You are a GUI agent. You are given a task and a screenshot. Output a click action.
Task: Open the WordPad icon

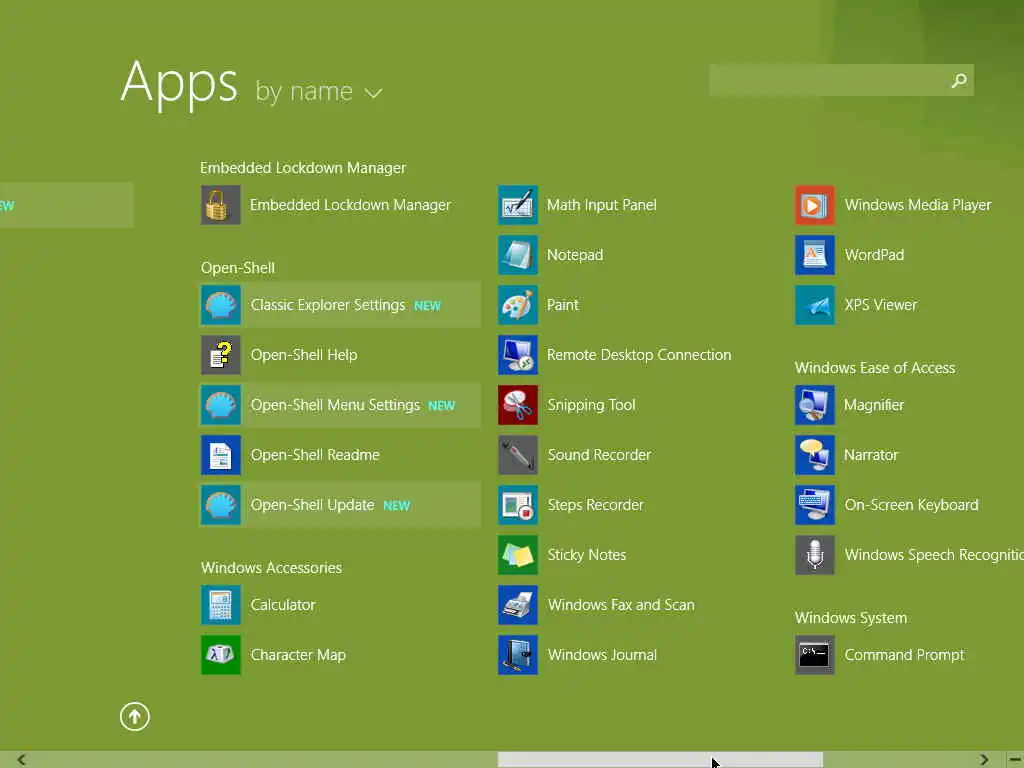click(x=815, y=255)
